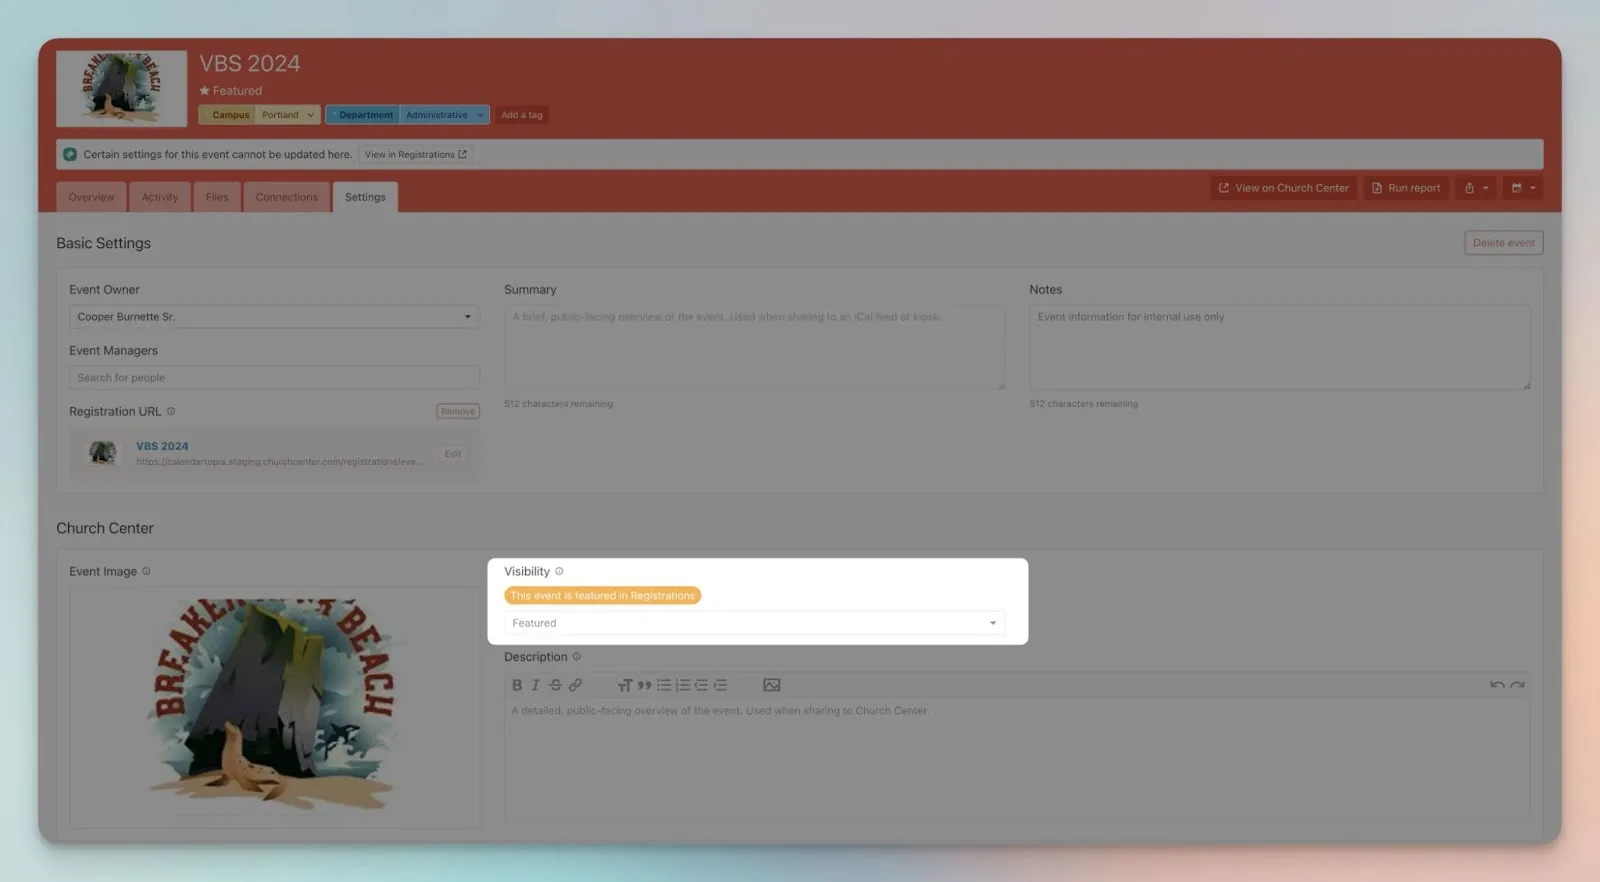Open the Connections tab
This screenshot has height=882, width=1600.
(286, 197)
